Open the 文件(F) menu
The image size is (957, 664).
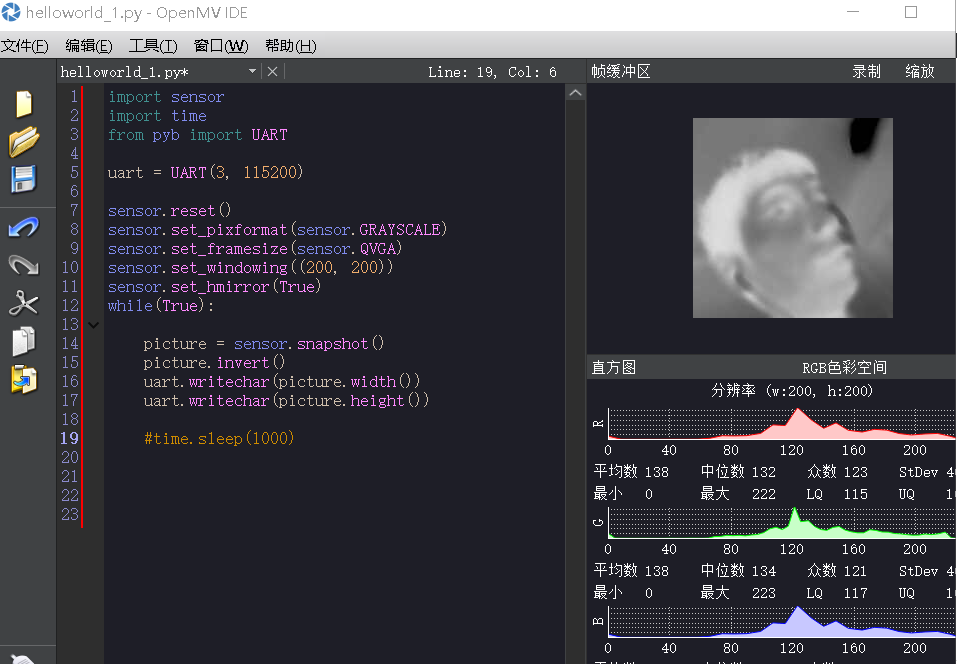24,46
